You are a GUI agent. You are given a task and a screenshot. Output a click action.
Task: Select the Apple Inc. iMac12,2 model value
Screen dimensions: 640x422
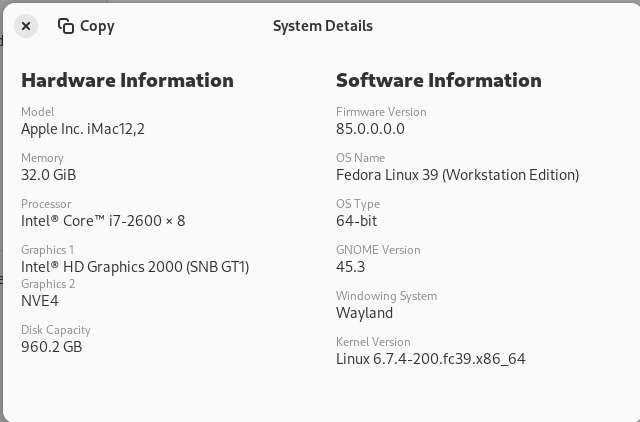pyautogui.click(x=83, y=128)
